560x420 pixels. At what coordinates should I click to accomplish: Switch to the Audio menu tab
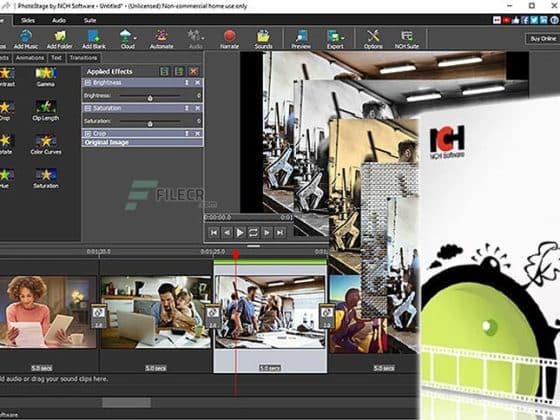click(59, 20)
